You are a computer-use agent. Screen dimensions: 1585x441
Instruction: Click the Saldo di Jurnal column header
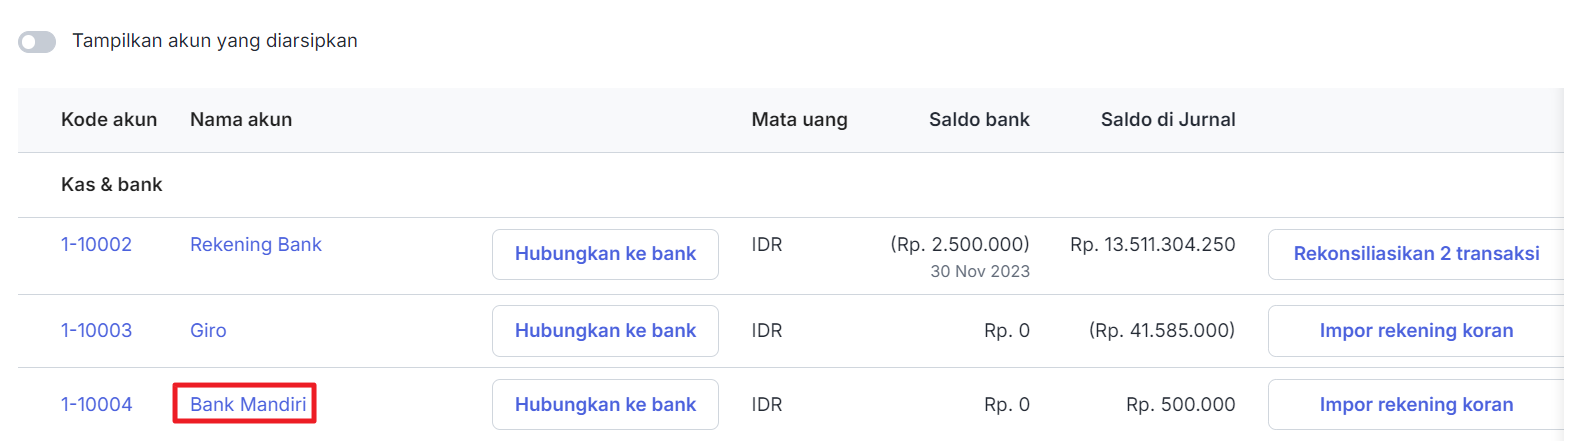click(1168, 120)
